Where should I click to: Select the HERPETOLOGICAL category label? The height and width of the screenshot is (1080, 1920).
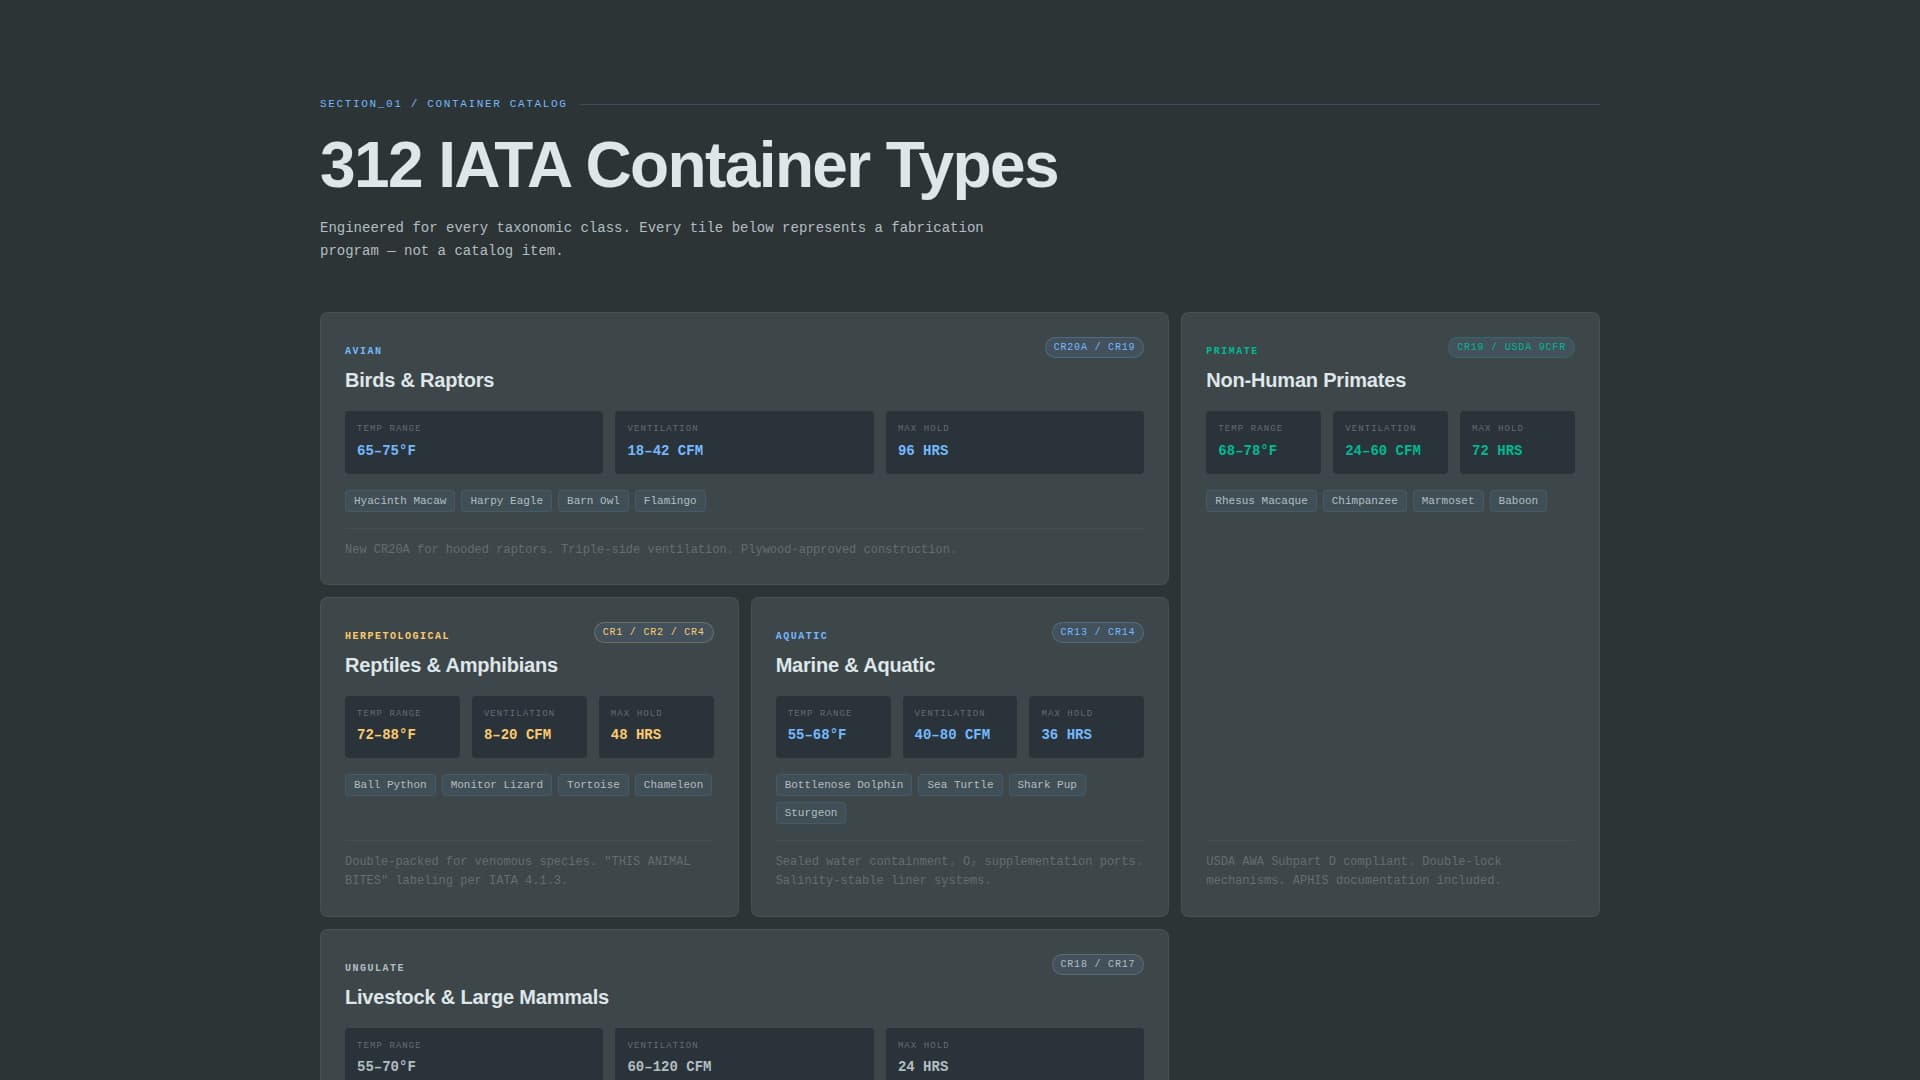tap(397, 636)
